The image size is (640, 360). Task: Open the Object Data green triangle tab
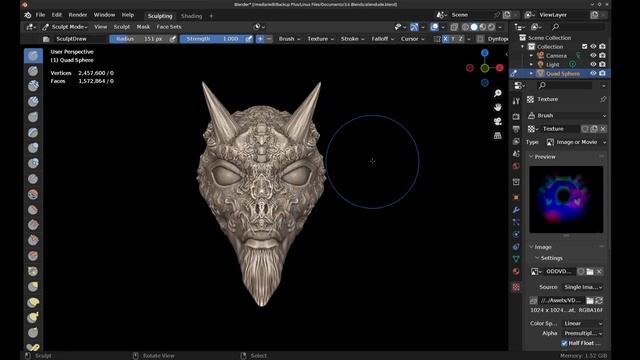point(516,259)
